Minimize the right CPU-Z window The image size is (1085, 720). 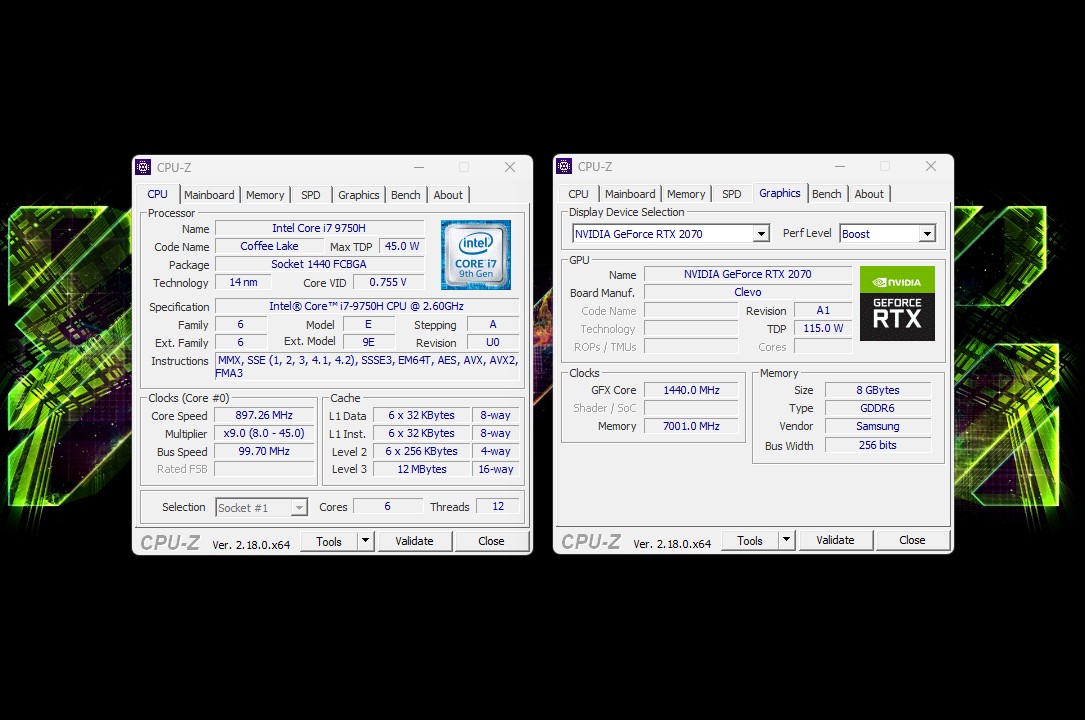[839, 166]
